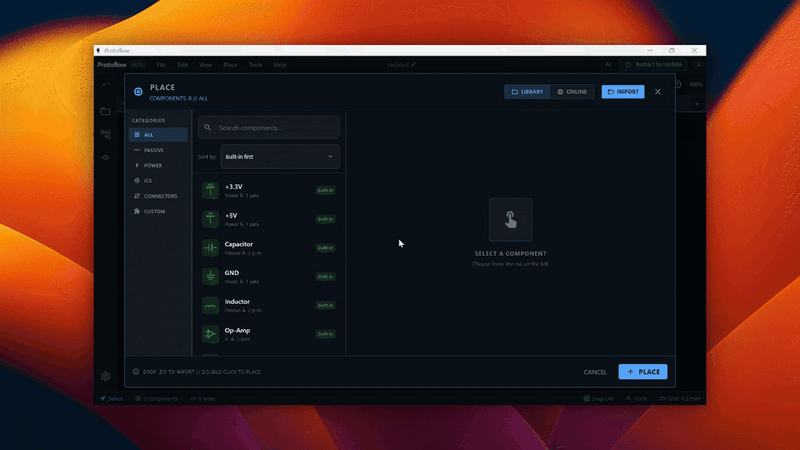Screen dimensions: 800x450
Task: Click Restart to Update button
Action: 654,65
